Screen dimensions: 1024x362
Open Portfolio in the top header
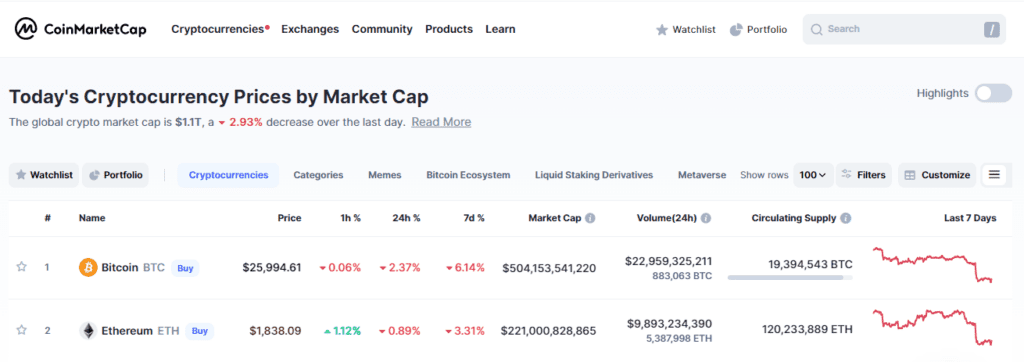click(x=759, y=29)
